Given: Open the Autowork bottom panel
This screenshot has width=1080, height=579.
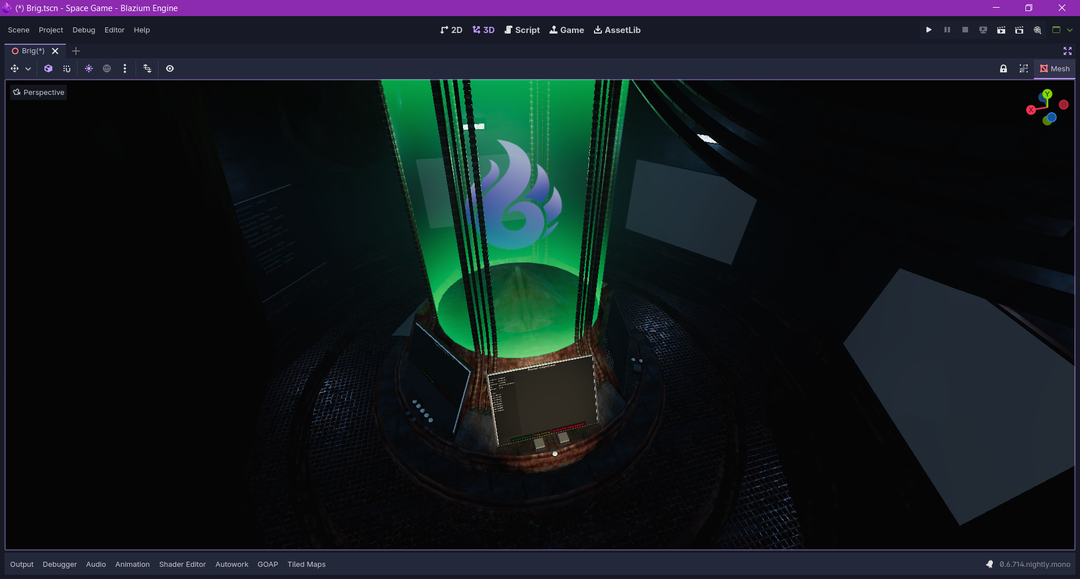Looking at the screenshot, I should pyautogui.click(x=231, y=565).
